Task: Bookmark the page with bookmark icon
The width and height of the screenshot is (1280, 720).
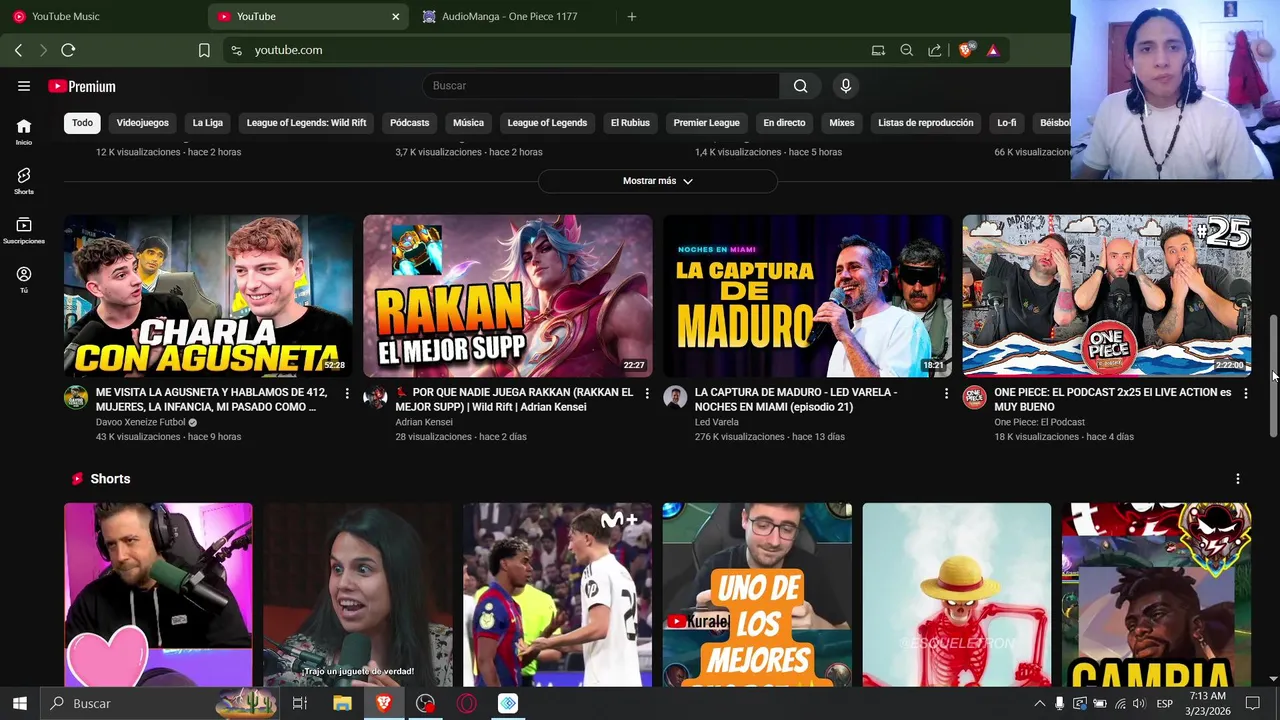Action: pyautogui.click(x=204, y=50)
